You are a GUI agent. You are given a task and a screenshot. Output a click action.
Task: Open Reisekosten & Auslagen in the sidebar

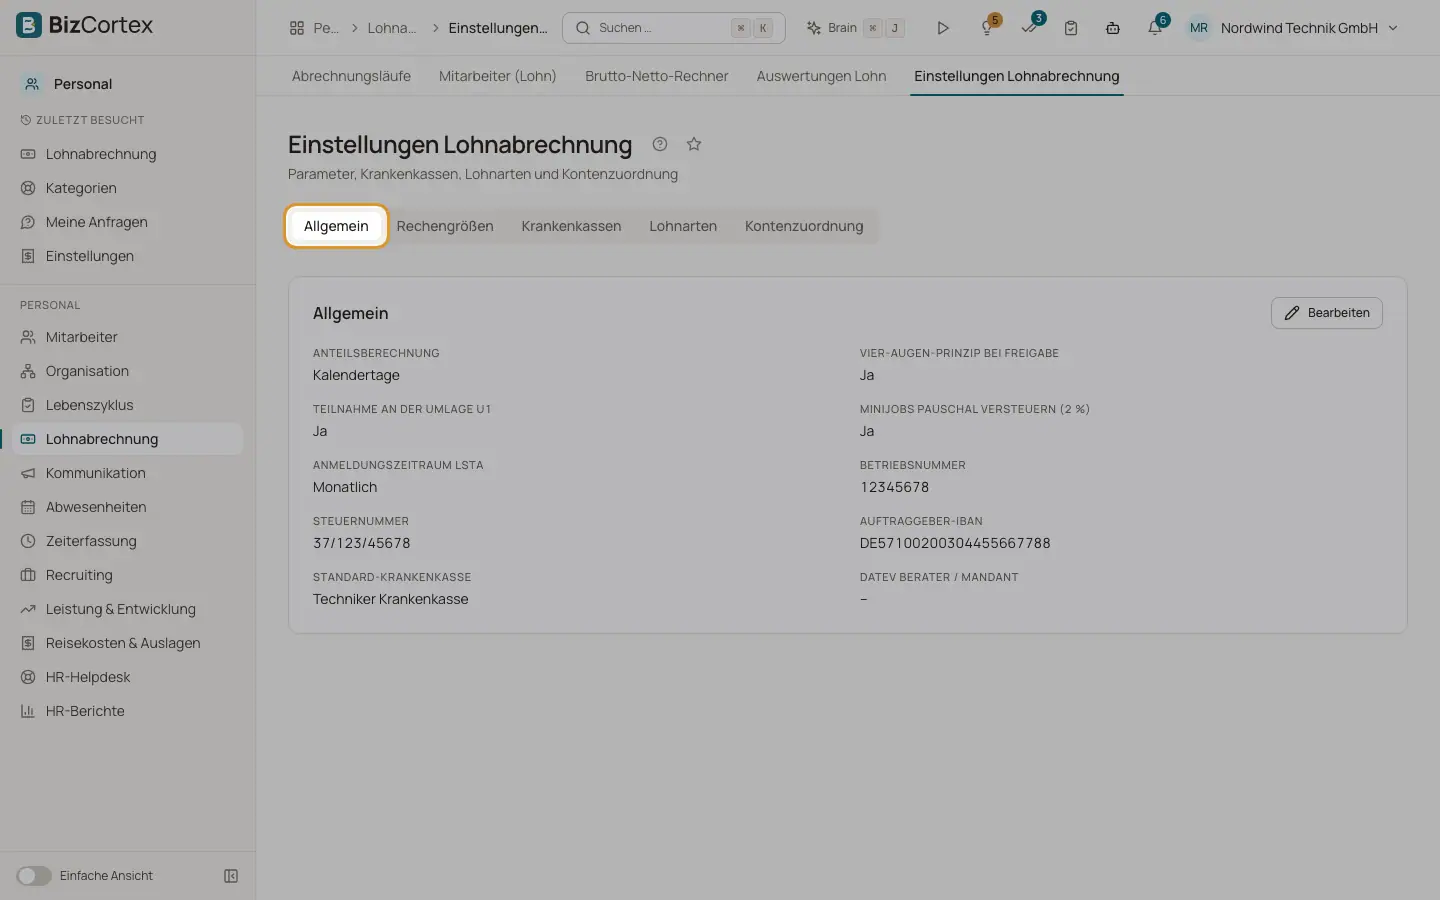(x=128, y=643)
